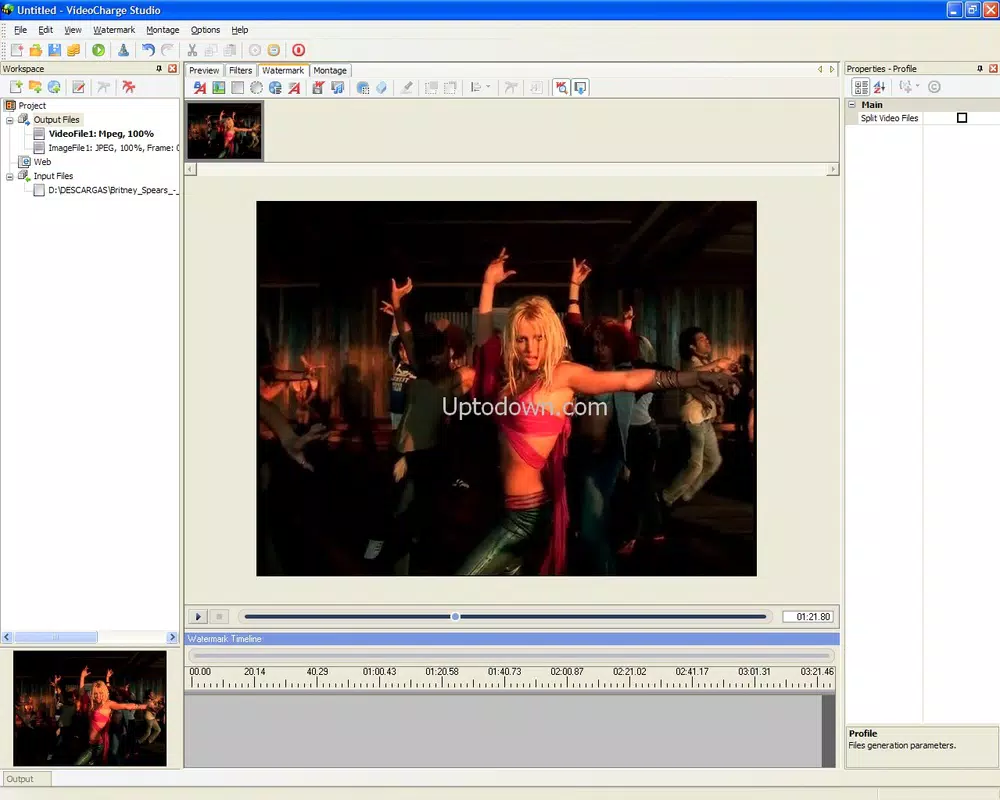Click the music note audio watermark icon
Screen dimensions: 1000x800
coord(337,87)
